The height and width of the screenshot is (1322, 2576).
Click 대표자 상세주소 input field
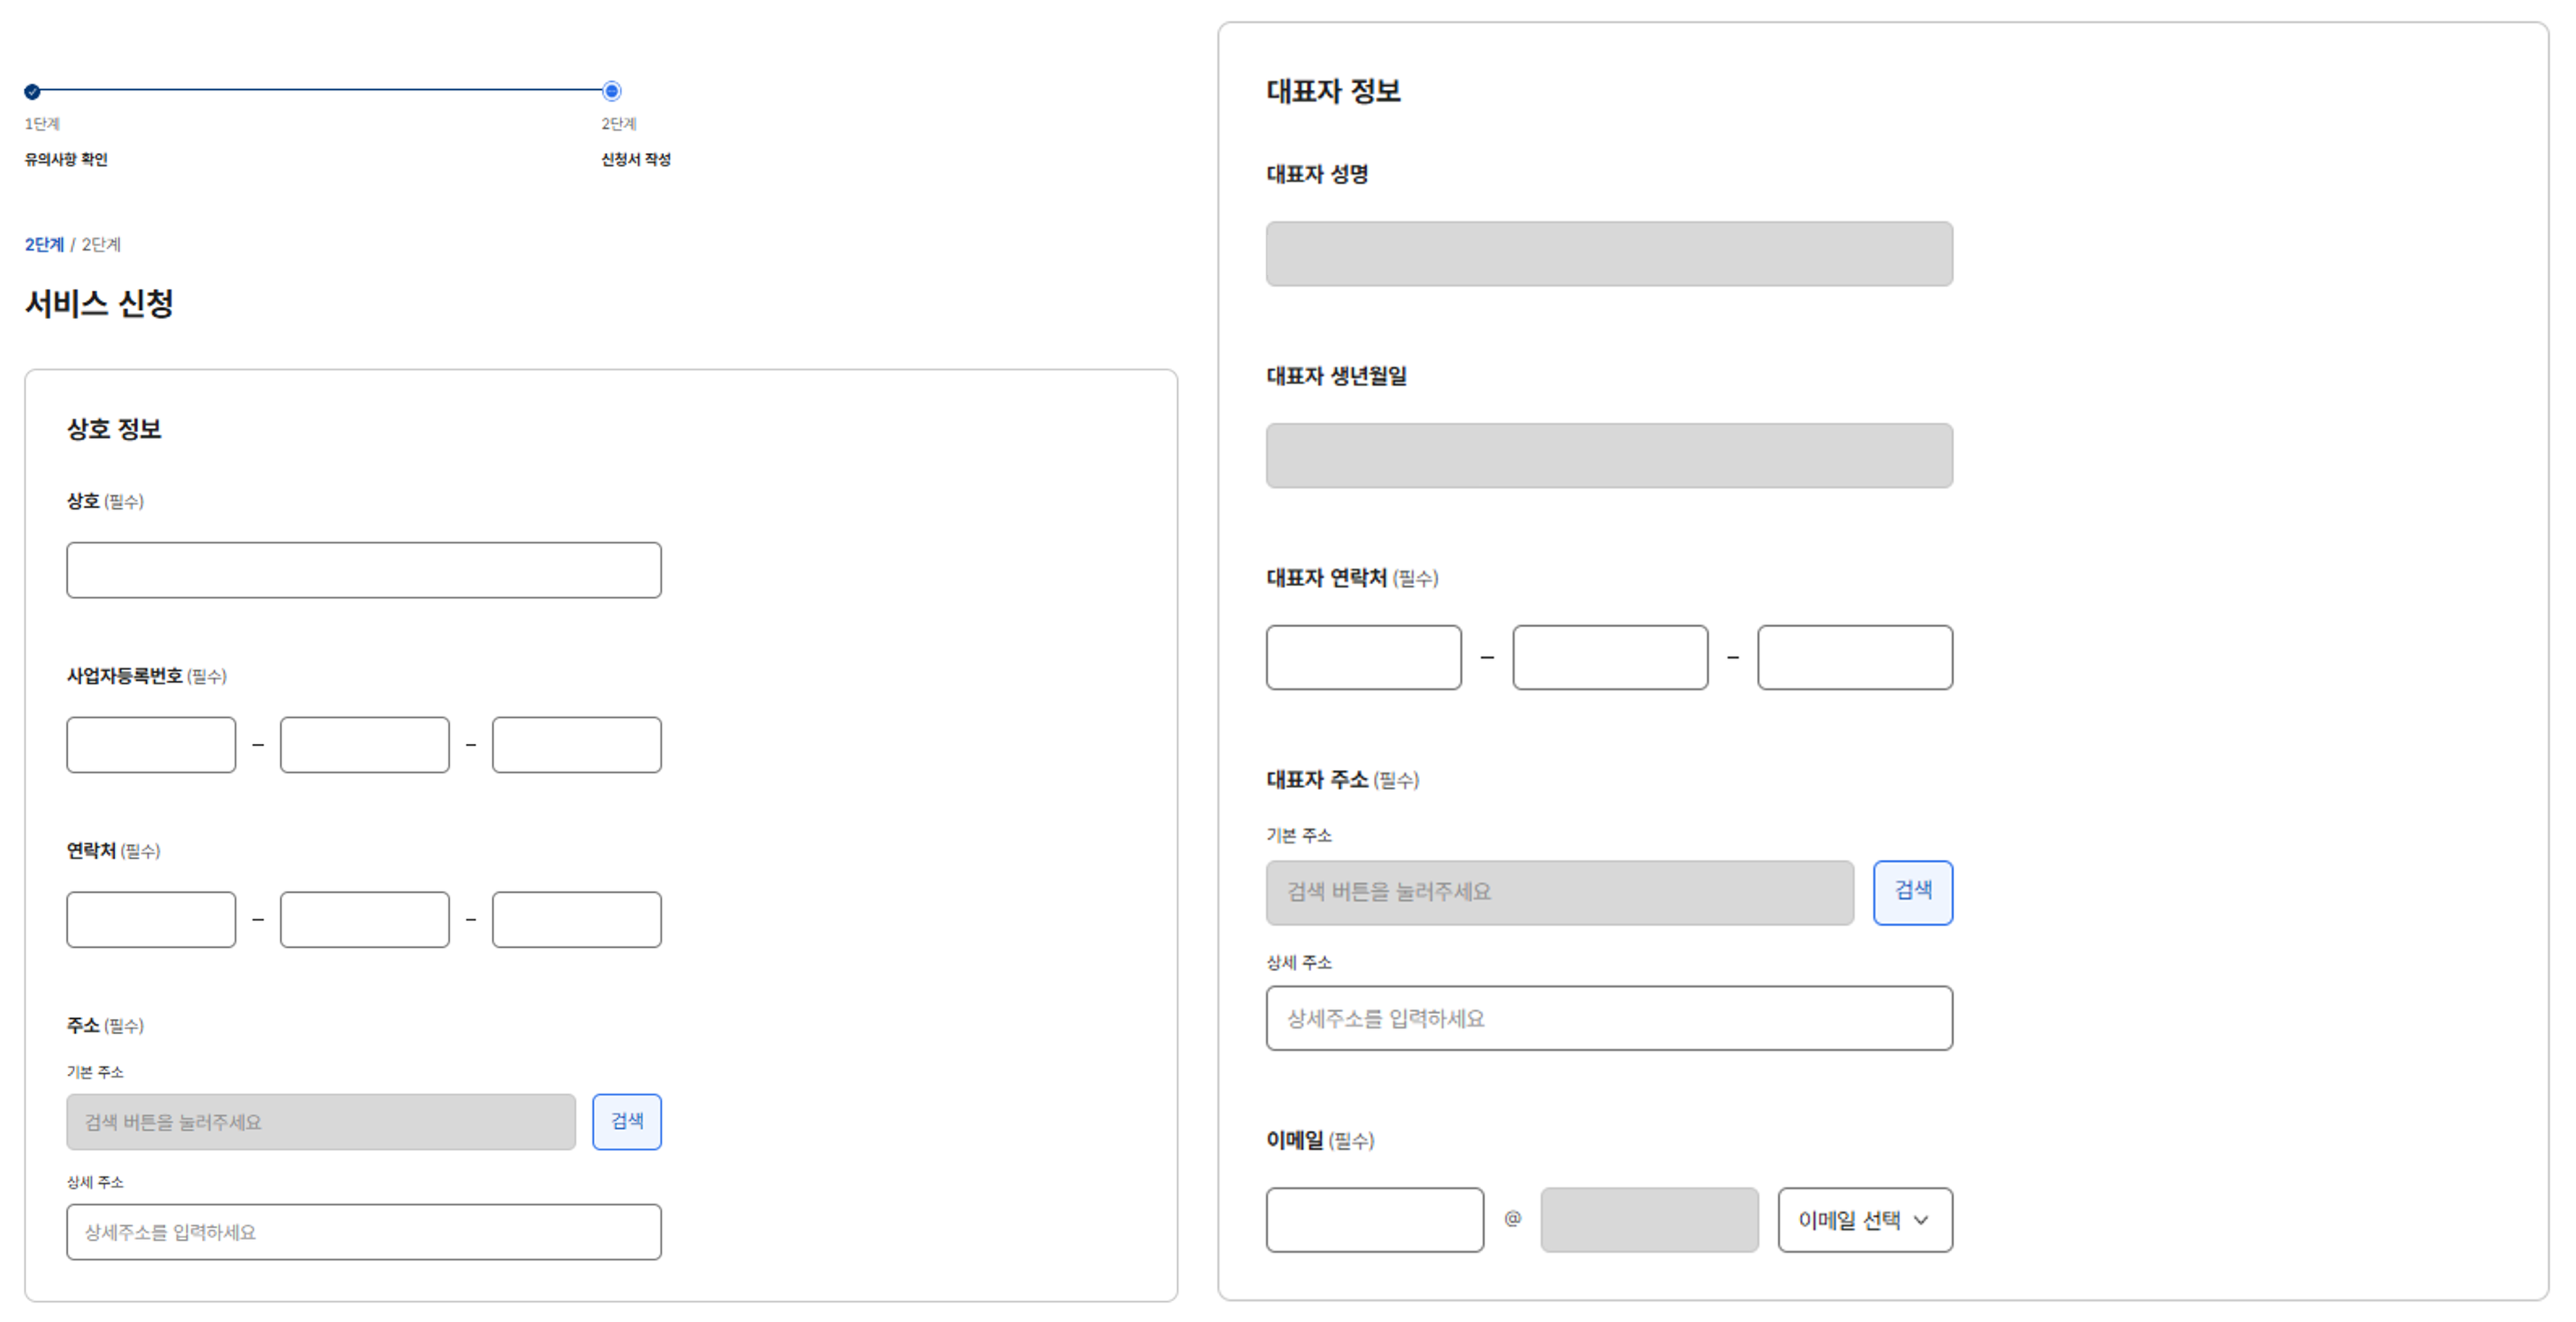coord(1609,1018)
